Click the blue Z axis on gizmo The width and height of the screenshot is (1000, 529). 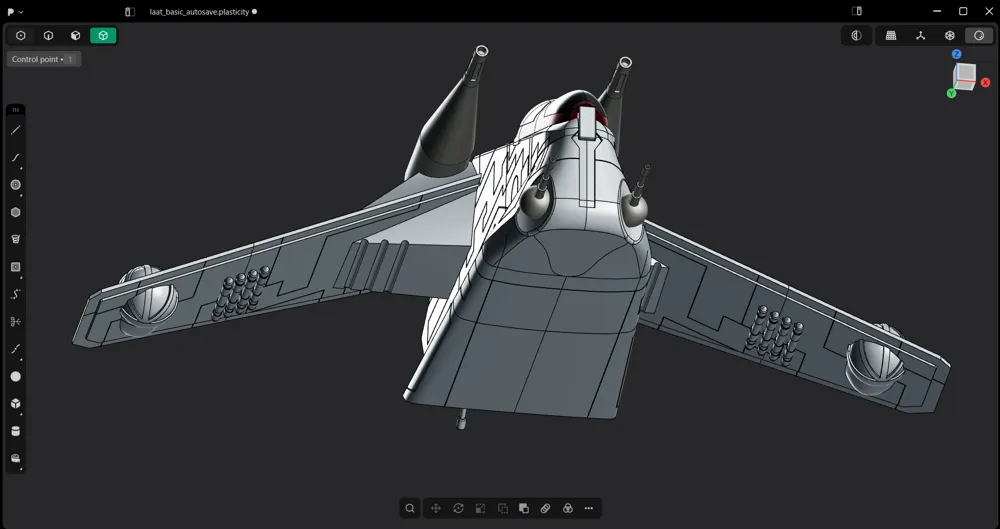click(x=957, y=54)
